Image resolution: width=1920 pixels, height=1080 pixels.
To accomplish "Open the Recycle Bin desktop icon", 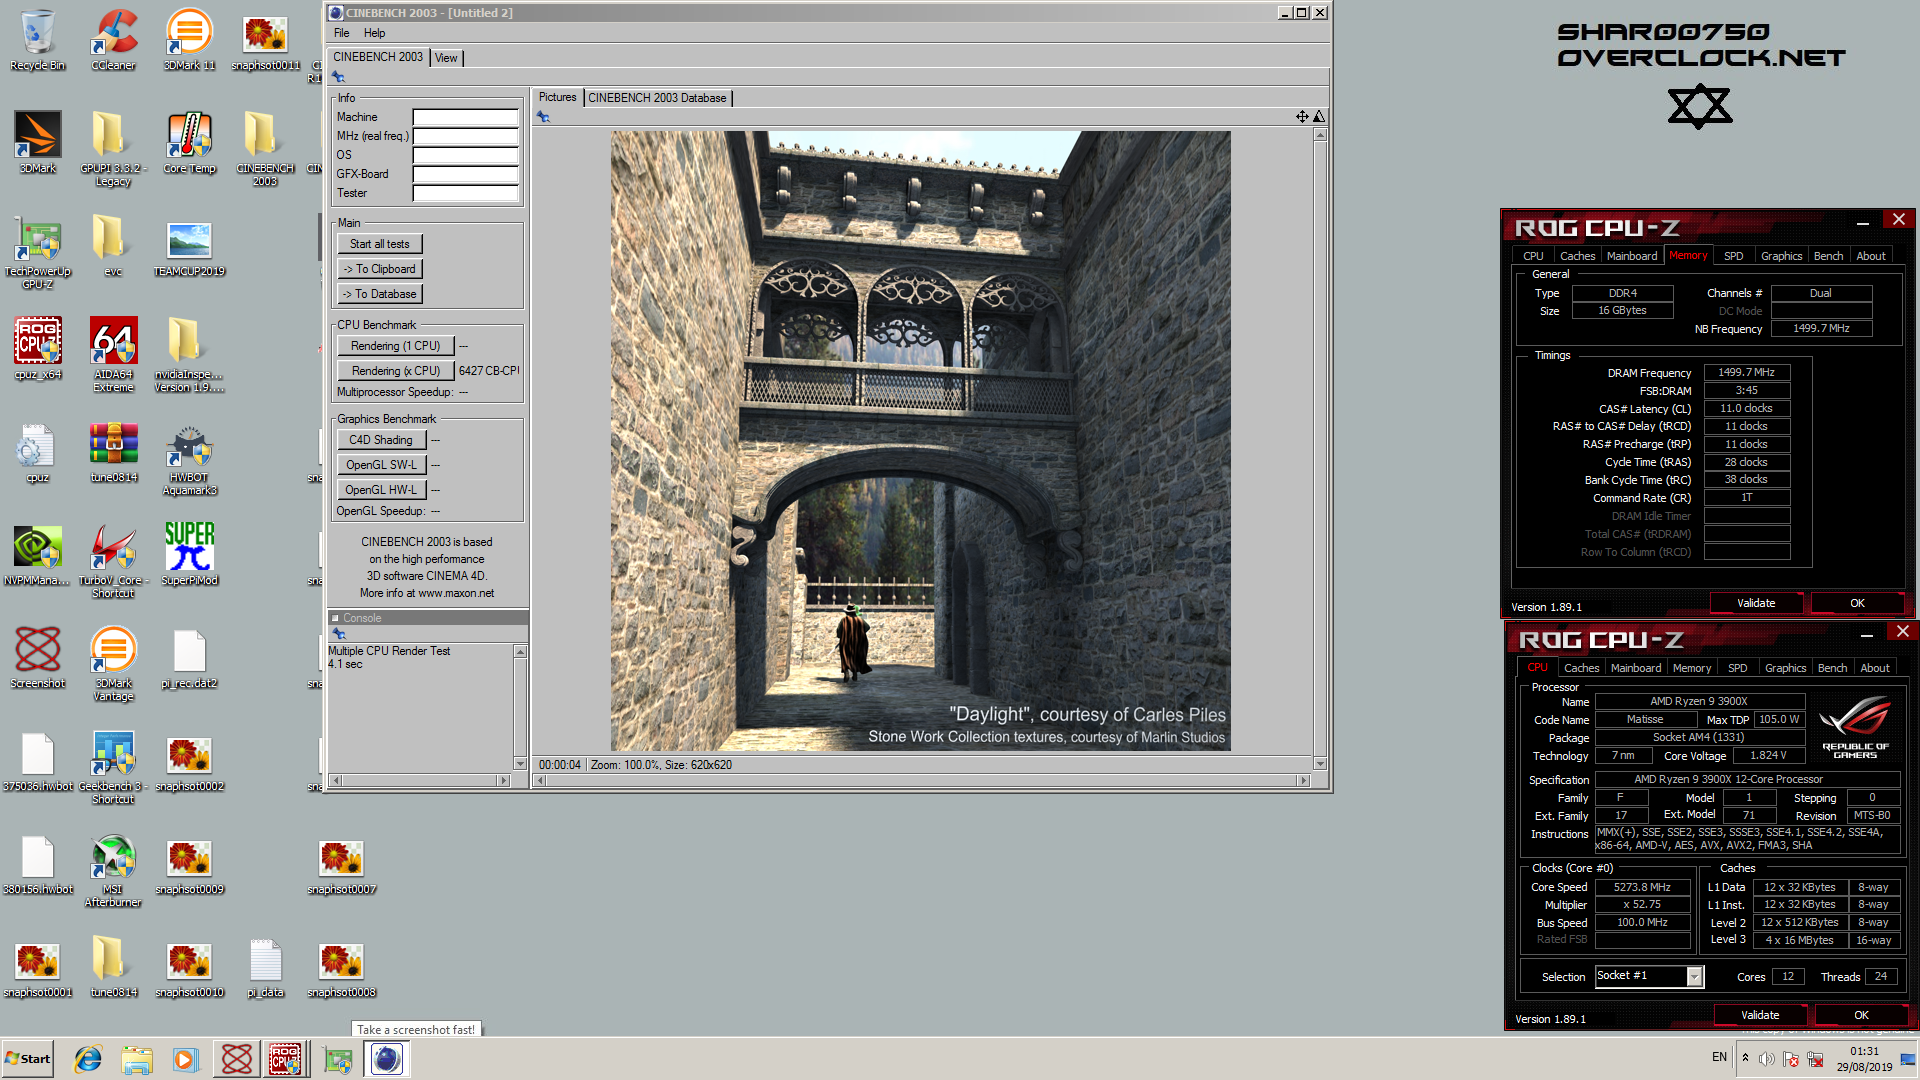I will click(37, 40).
